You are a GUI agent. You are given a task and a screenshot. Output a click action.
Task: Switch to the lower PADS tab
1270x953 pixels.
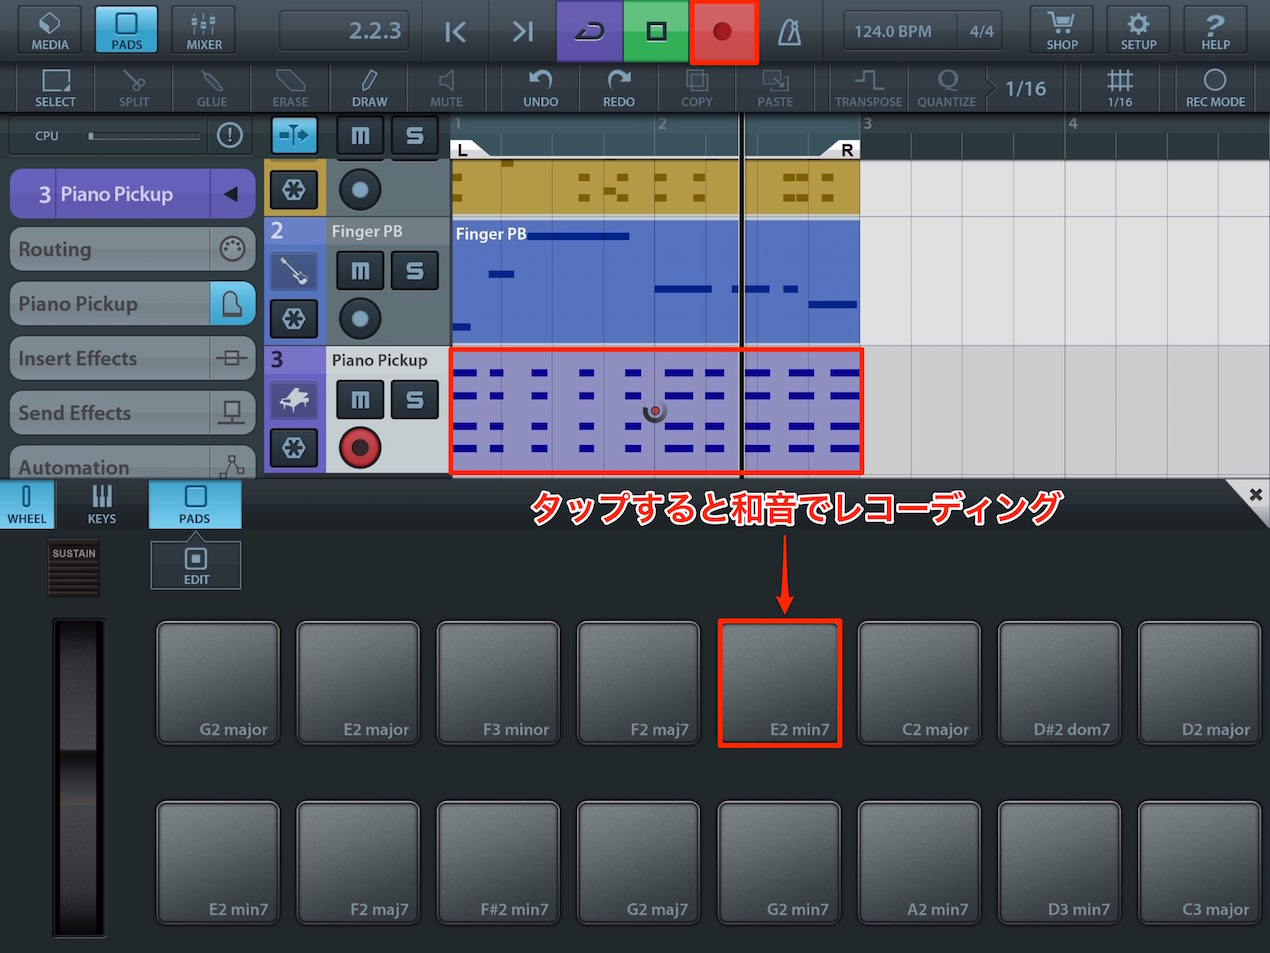195,504
